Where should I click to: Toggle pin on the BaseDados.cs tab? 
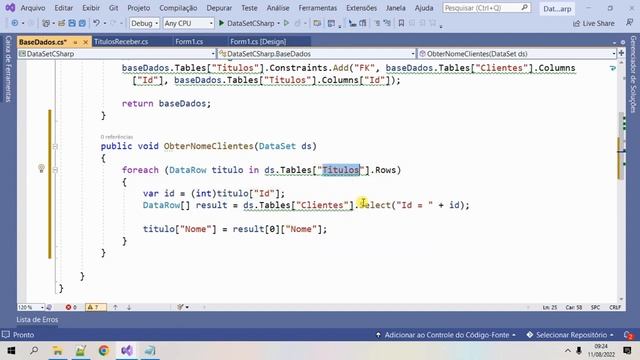tap(75, 42)
